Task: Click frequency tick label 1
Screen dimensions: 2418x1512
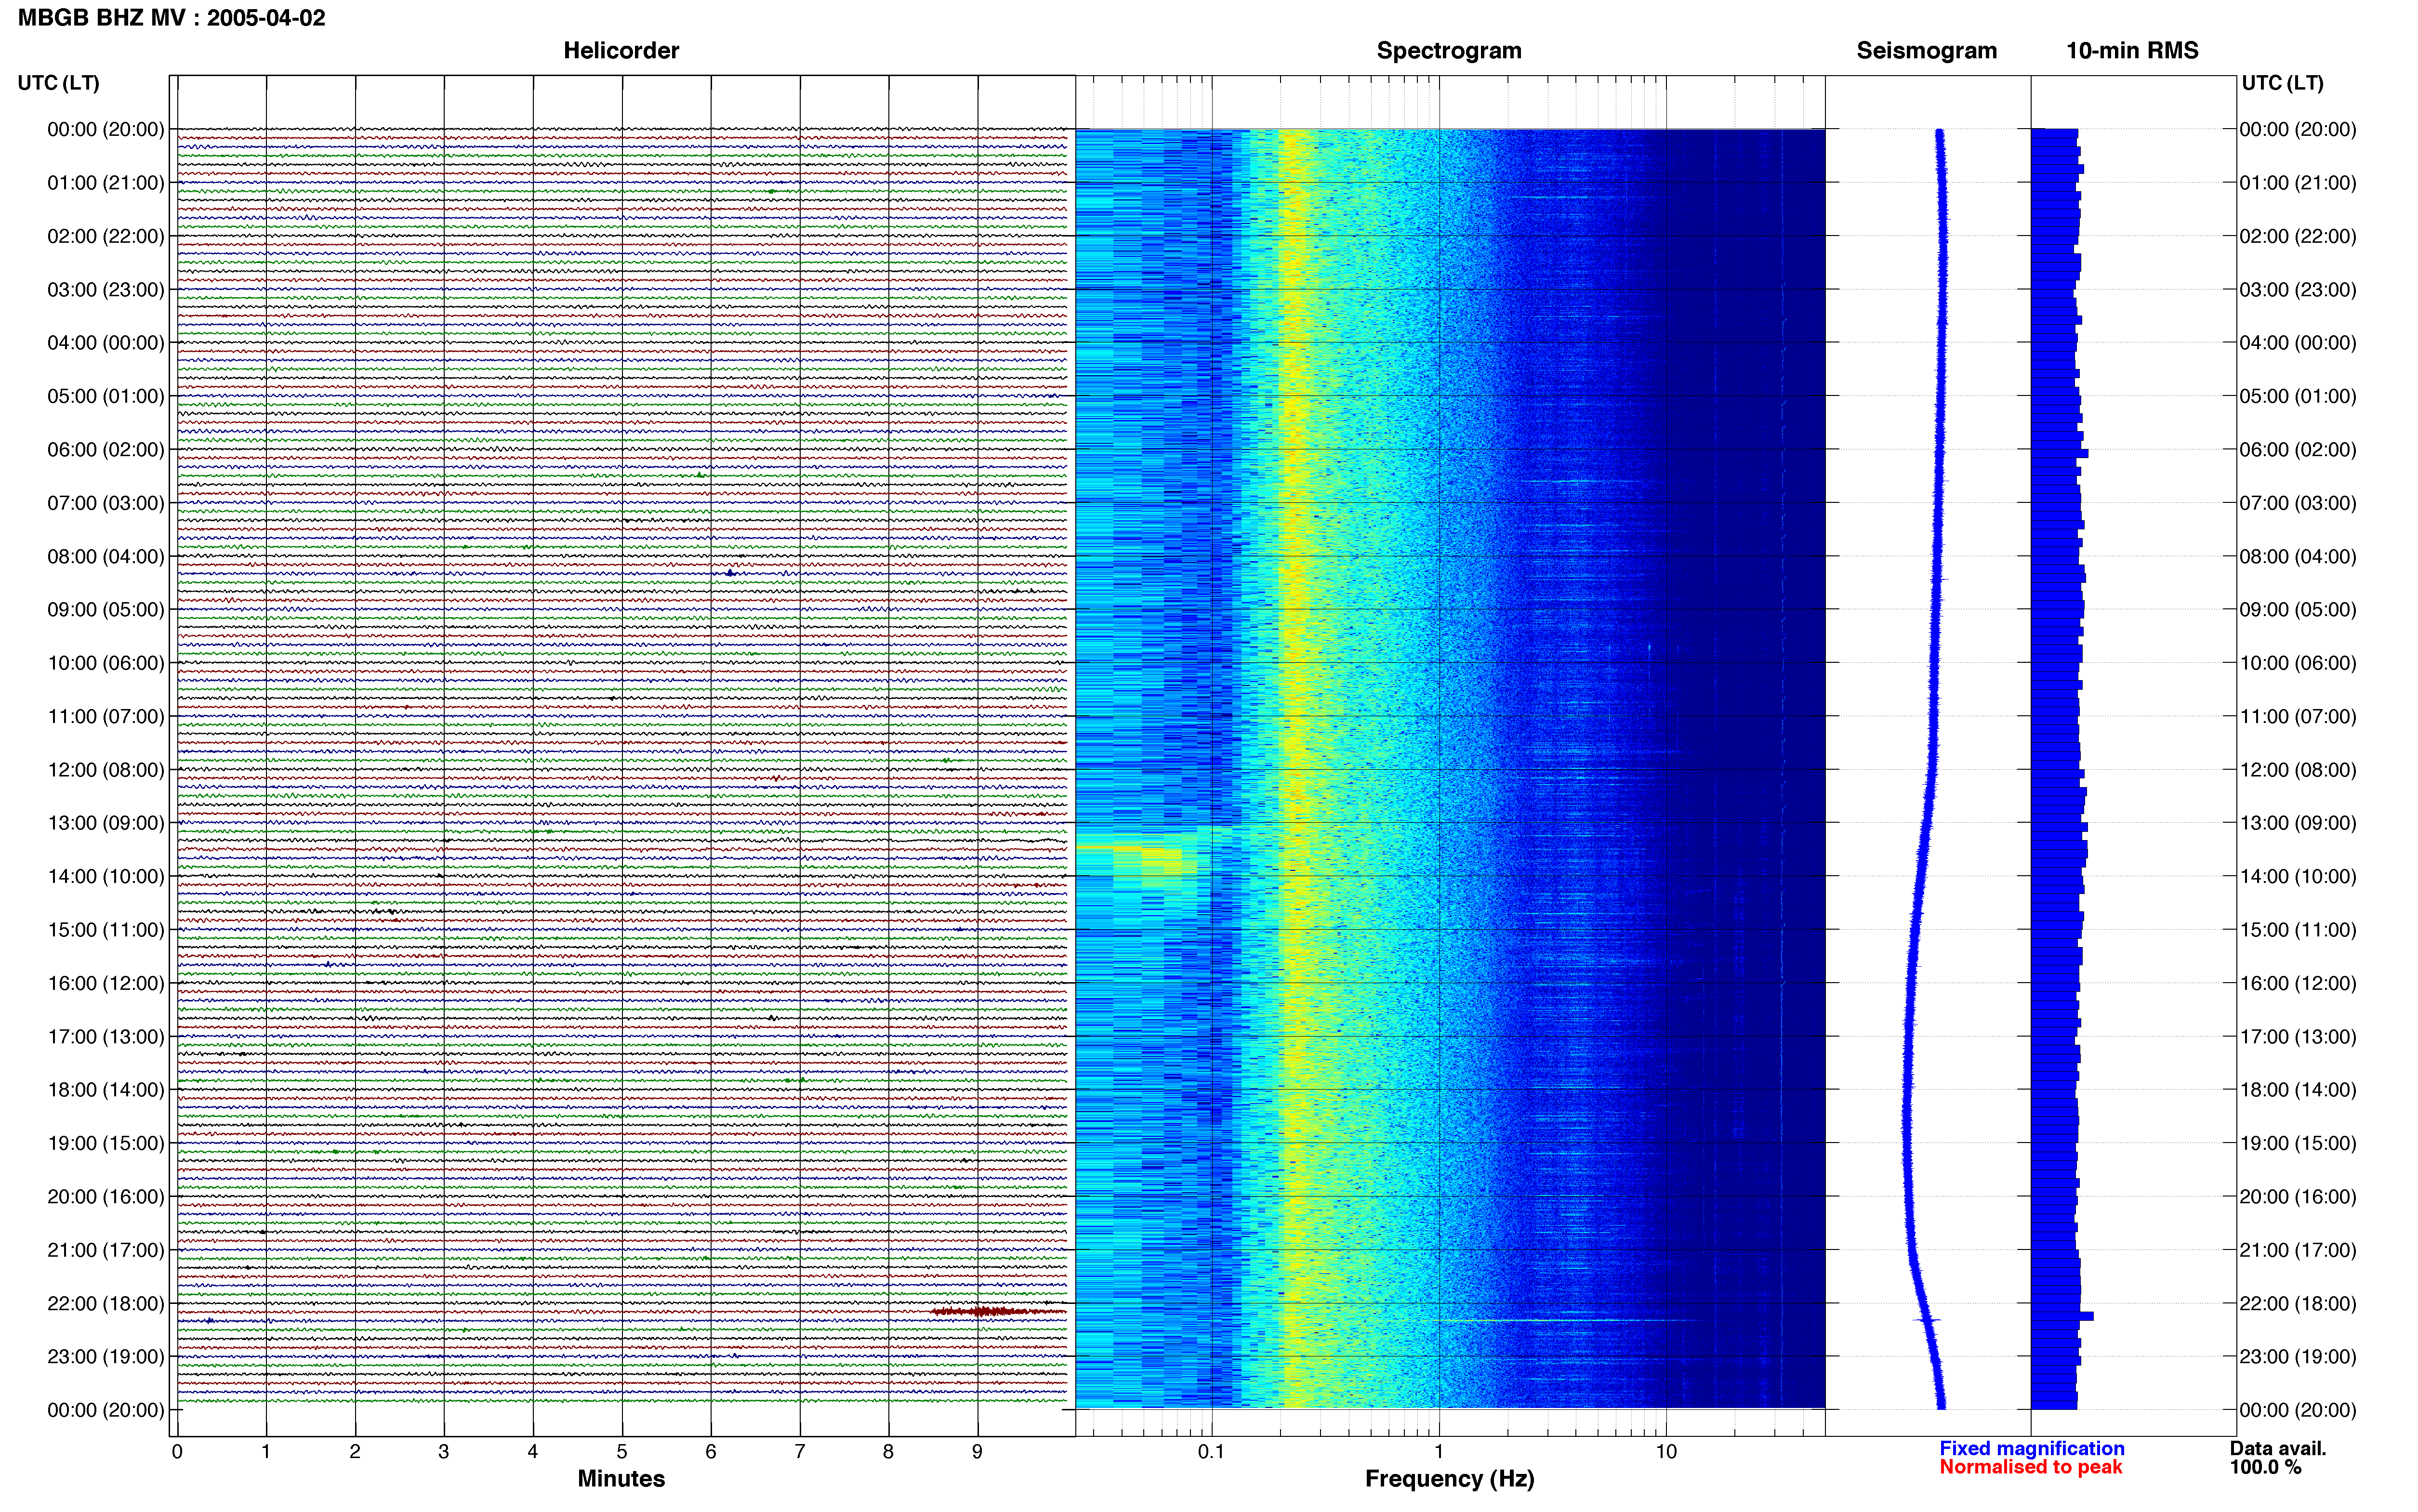Action: (x=1439, y=1451)
